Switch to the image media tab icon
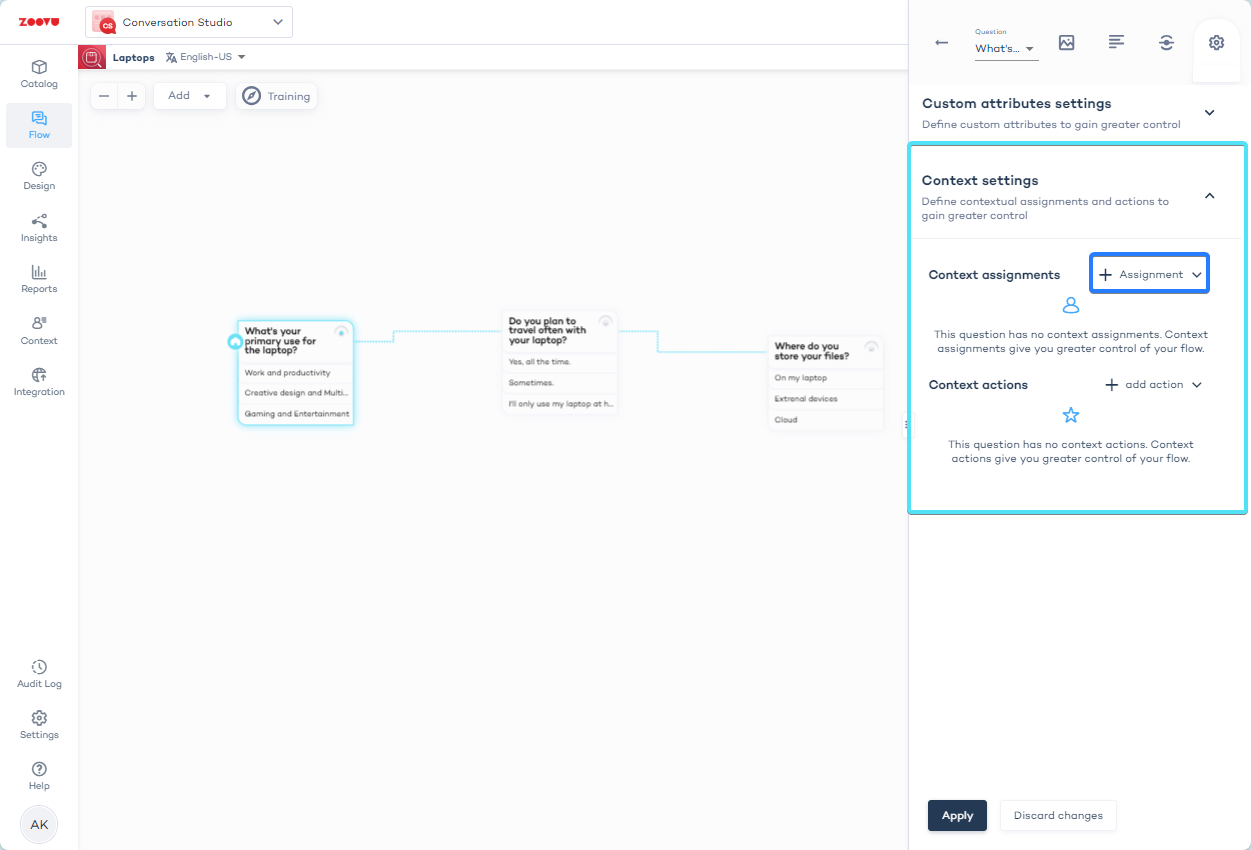 pos(1066,43)
